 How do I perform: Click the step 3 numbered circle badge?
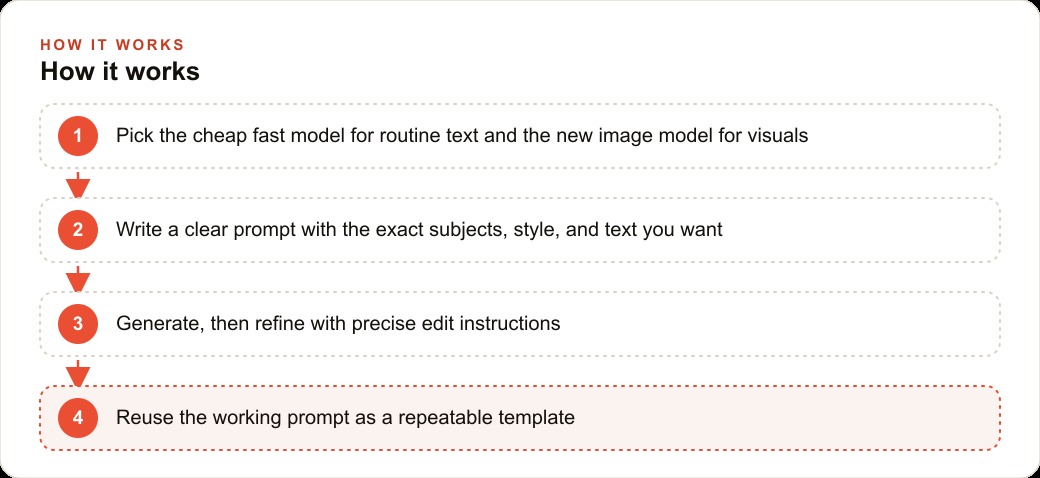coord(78,324)
